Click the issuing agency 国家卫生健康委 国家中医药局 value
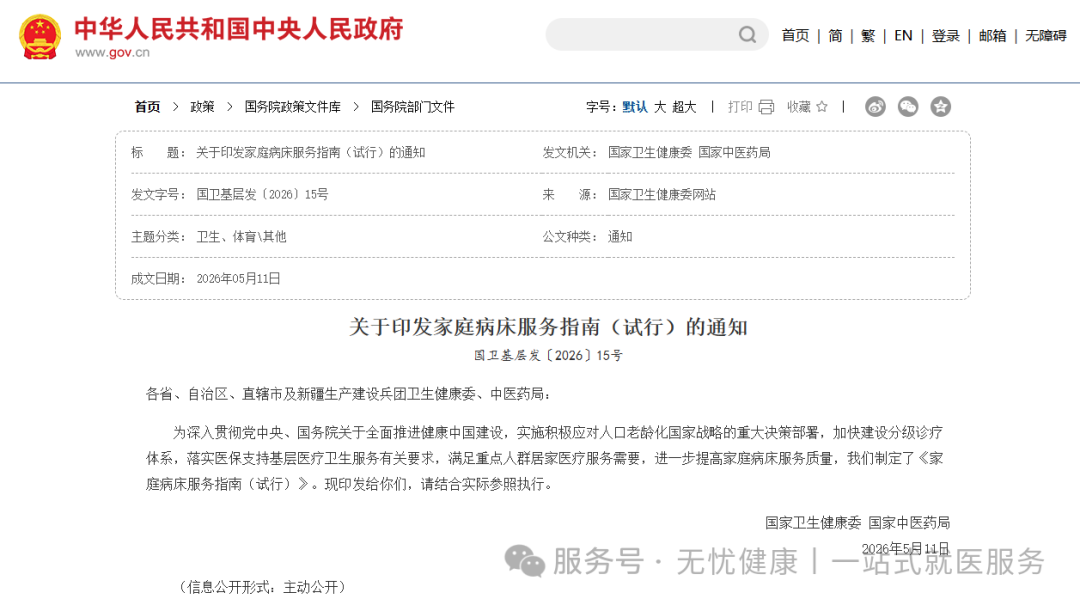This screenshot has width=1080, height=605. pos(689,152)
